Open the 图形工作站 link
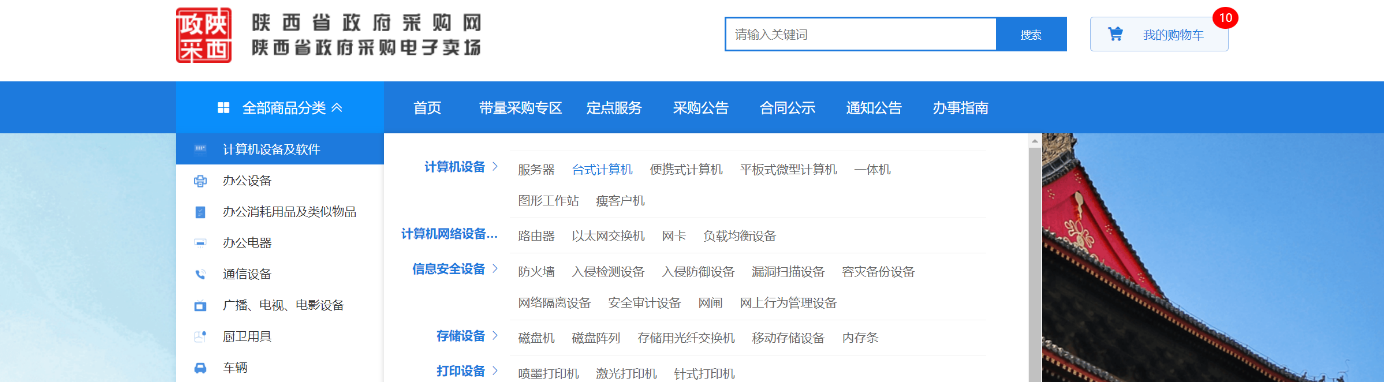The height and width of the screenshot is (382, 1384). pos(548,200)
